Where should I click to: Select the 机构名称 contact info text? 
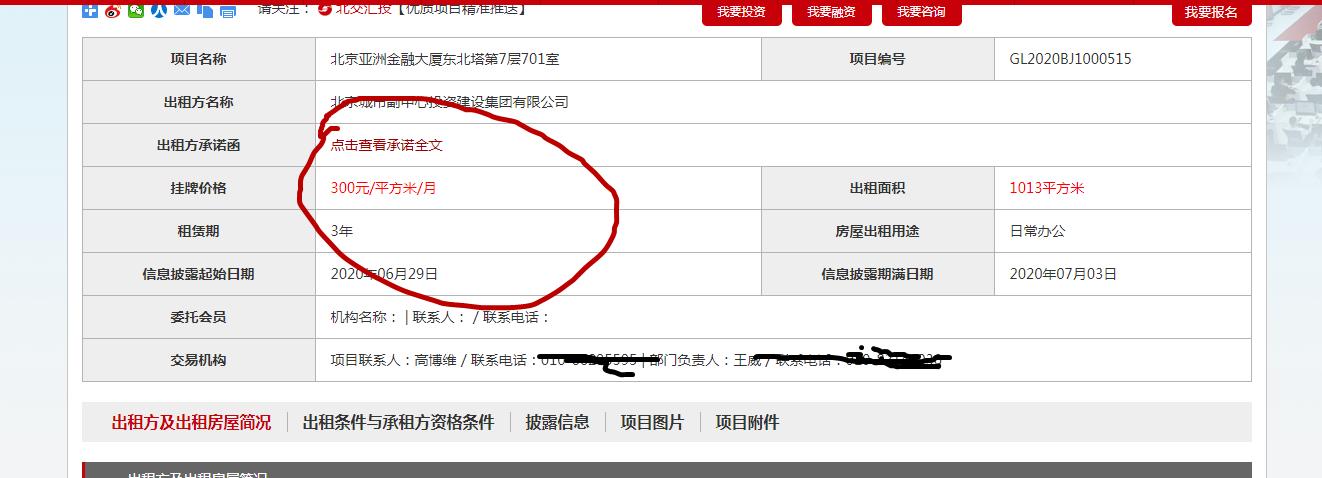pyautogui.click(x=440, y=317)
